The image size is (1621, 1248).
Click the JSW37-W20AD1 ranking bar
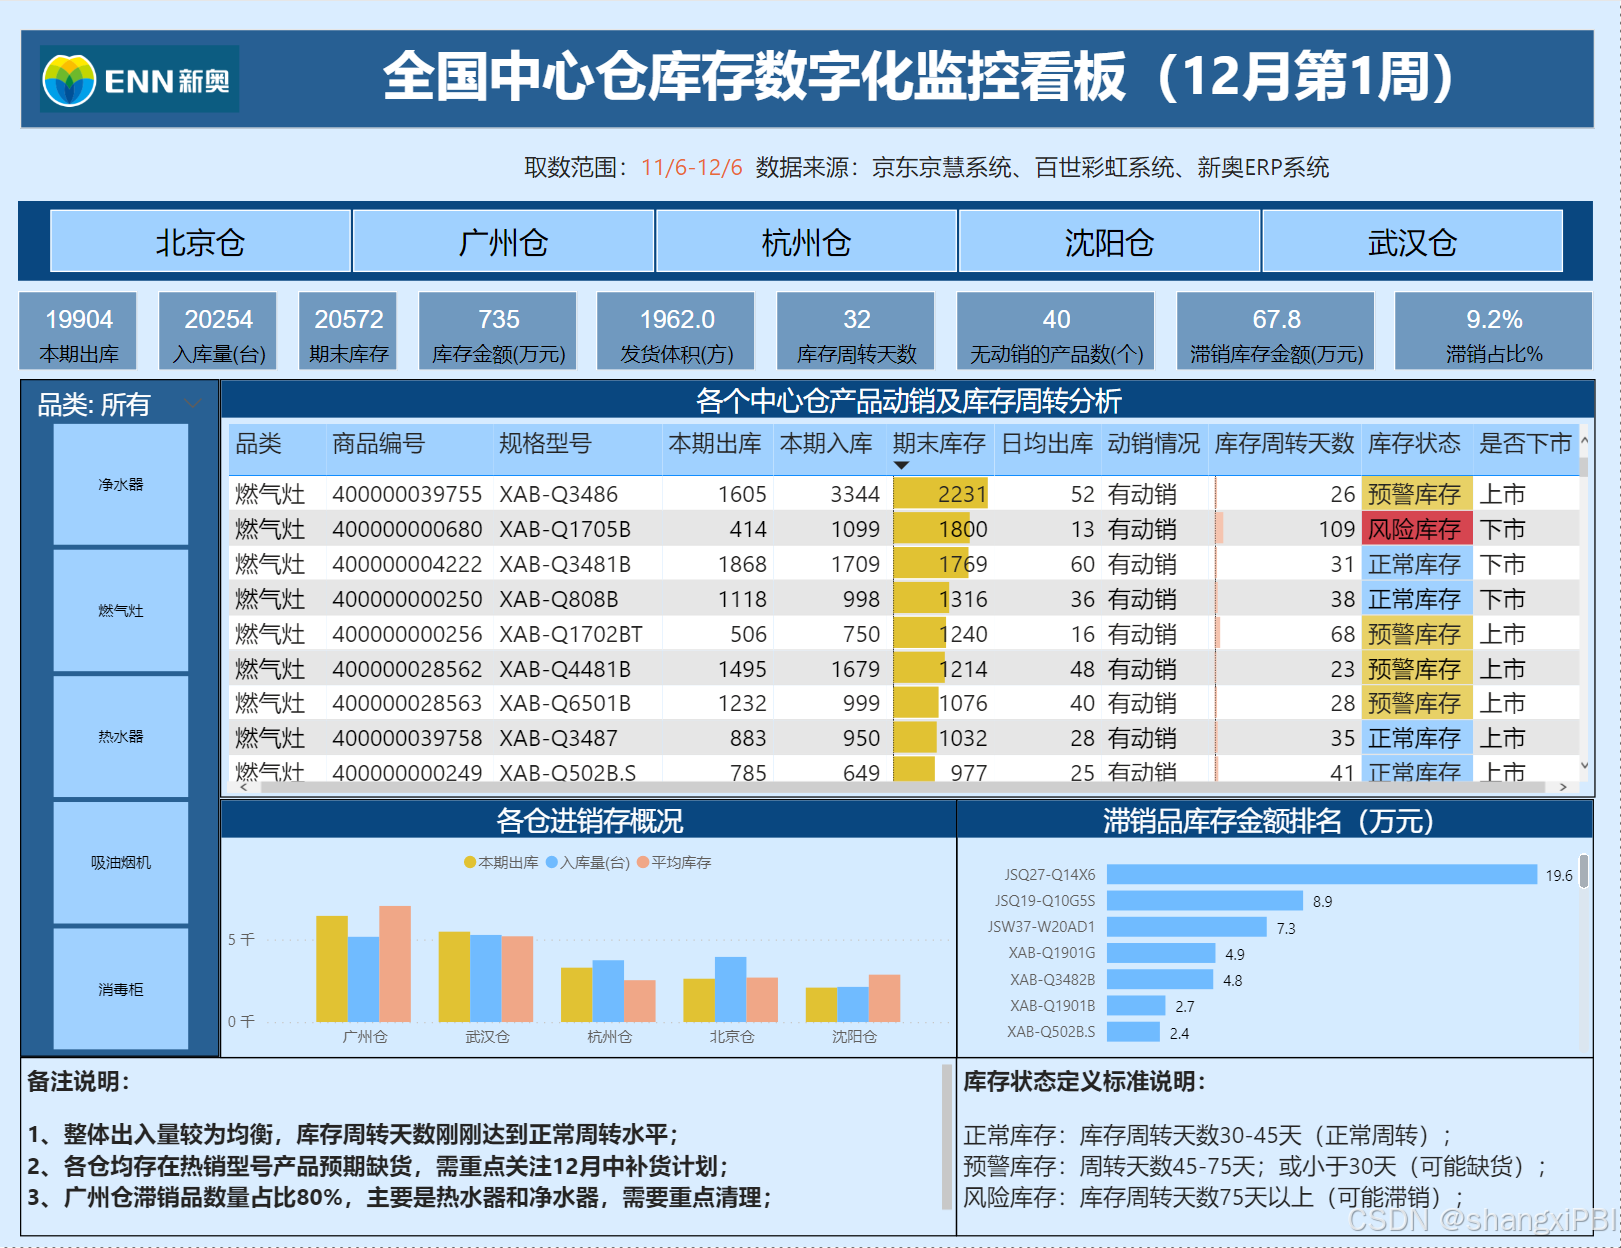[x=1187, y=927]
